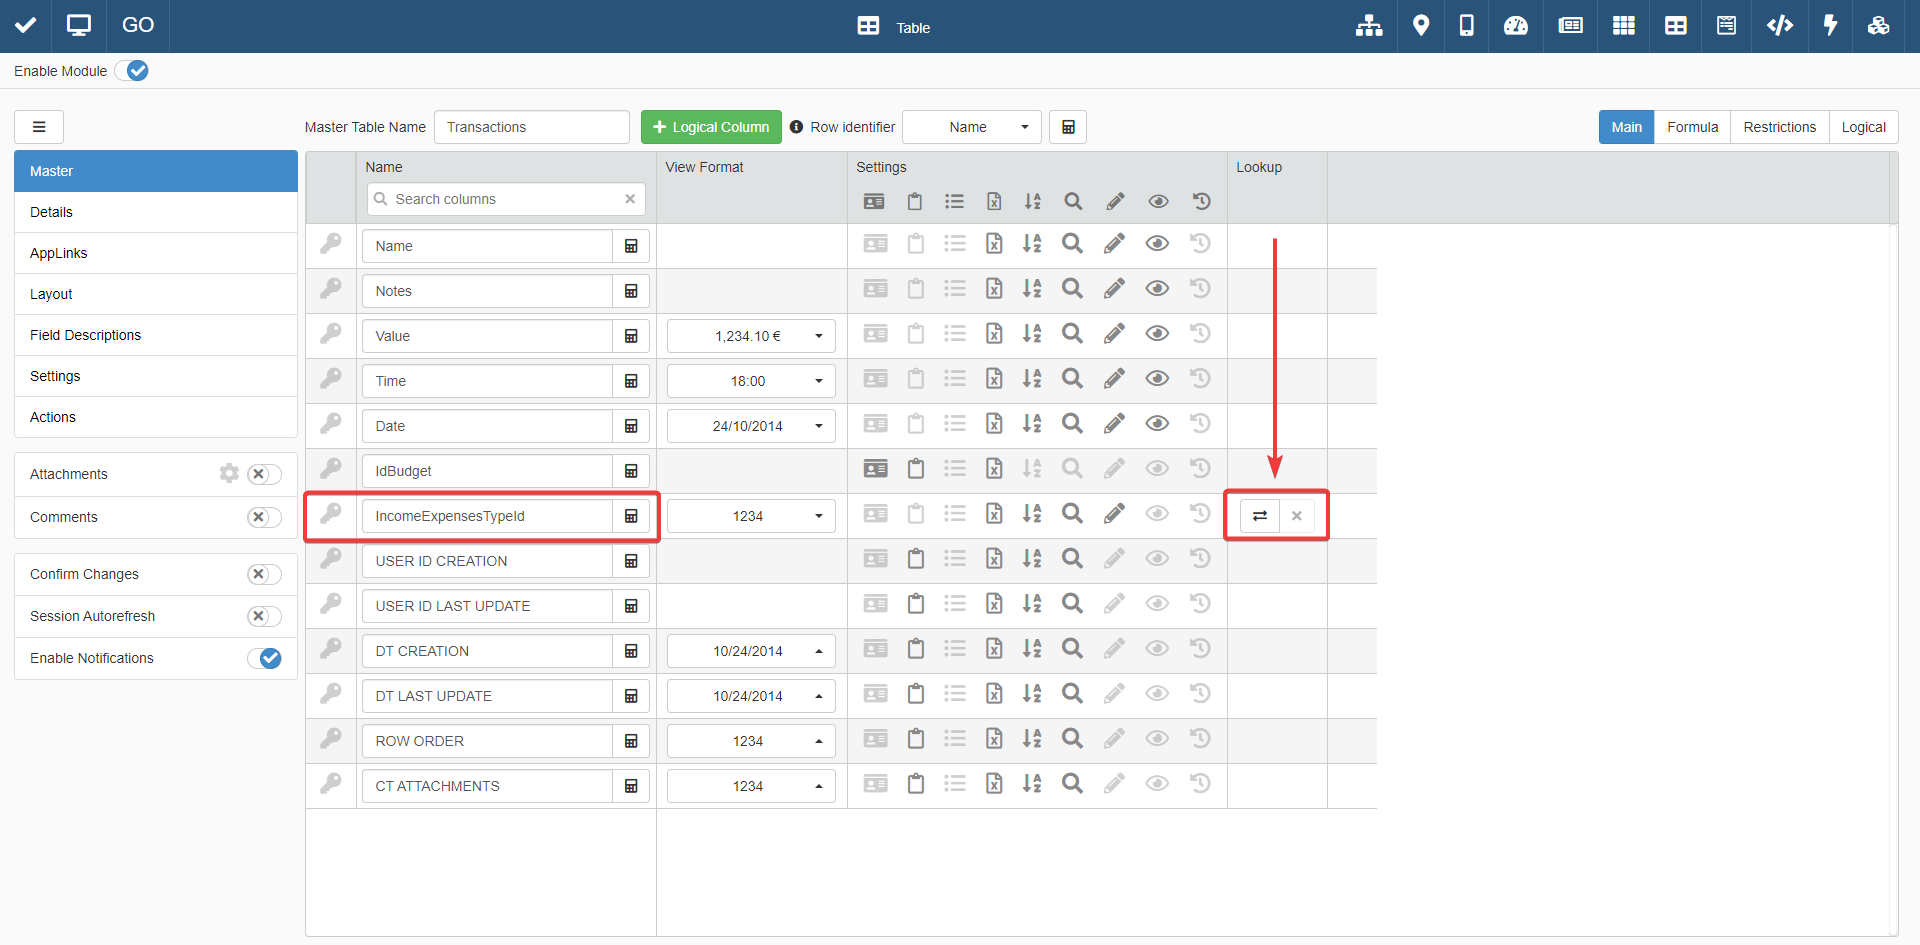The image size is (1920, 945).
Task: Click the lightning bolt icon in top bar
Action: 1830,26
